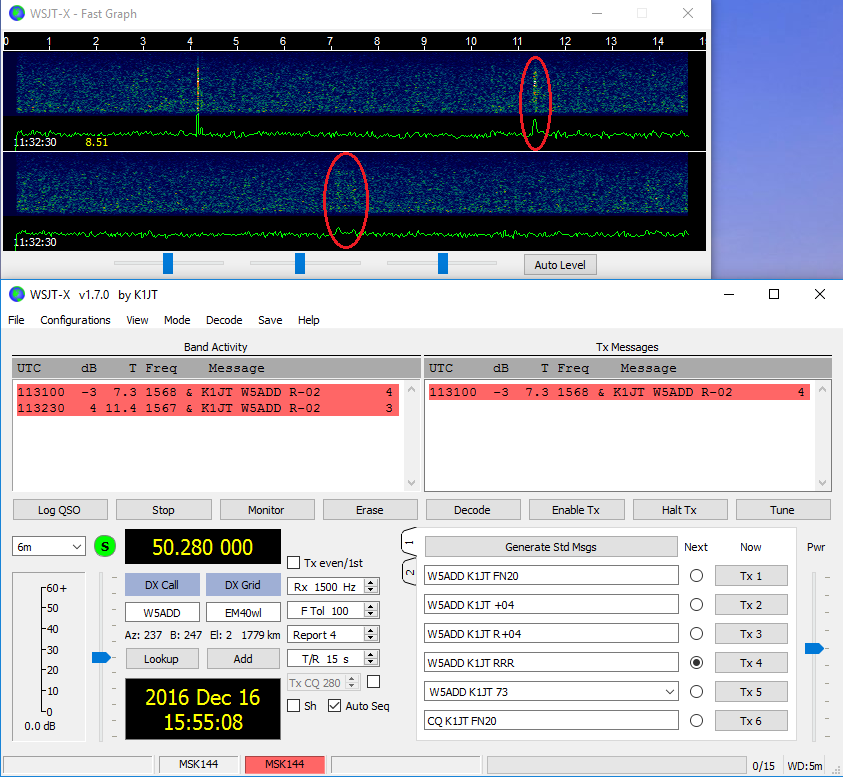843x777 pixels.
Task: Uncheck the Auto Seq checkbox
Action: tap(334, 706)
